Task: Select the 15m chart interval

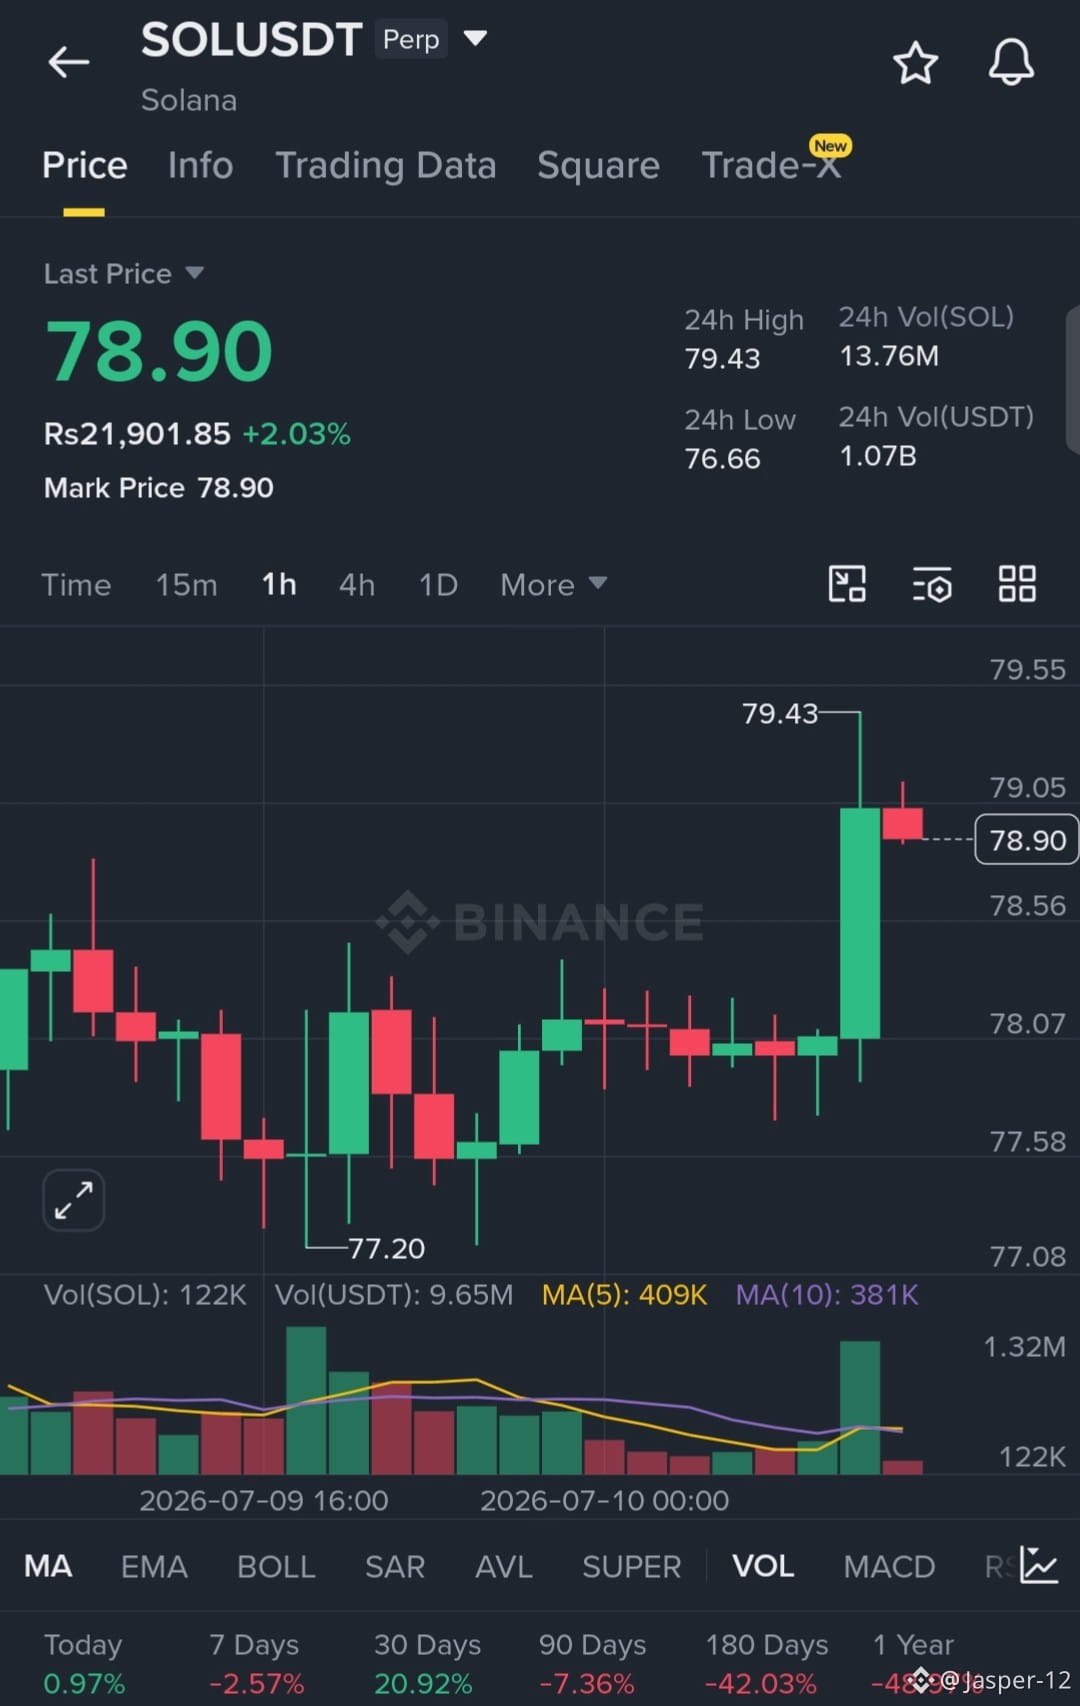Action: point(186,584)
